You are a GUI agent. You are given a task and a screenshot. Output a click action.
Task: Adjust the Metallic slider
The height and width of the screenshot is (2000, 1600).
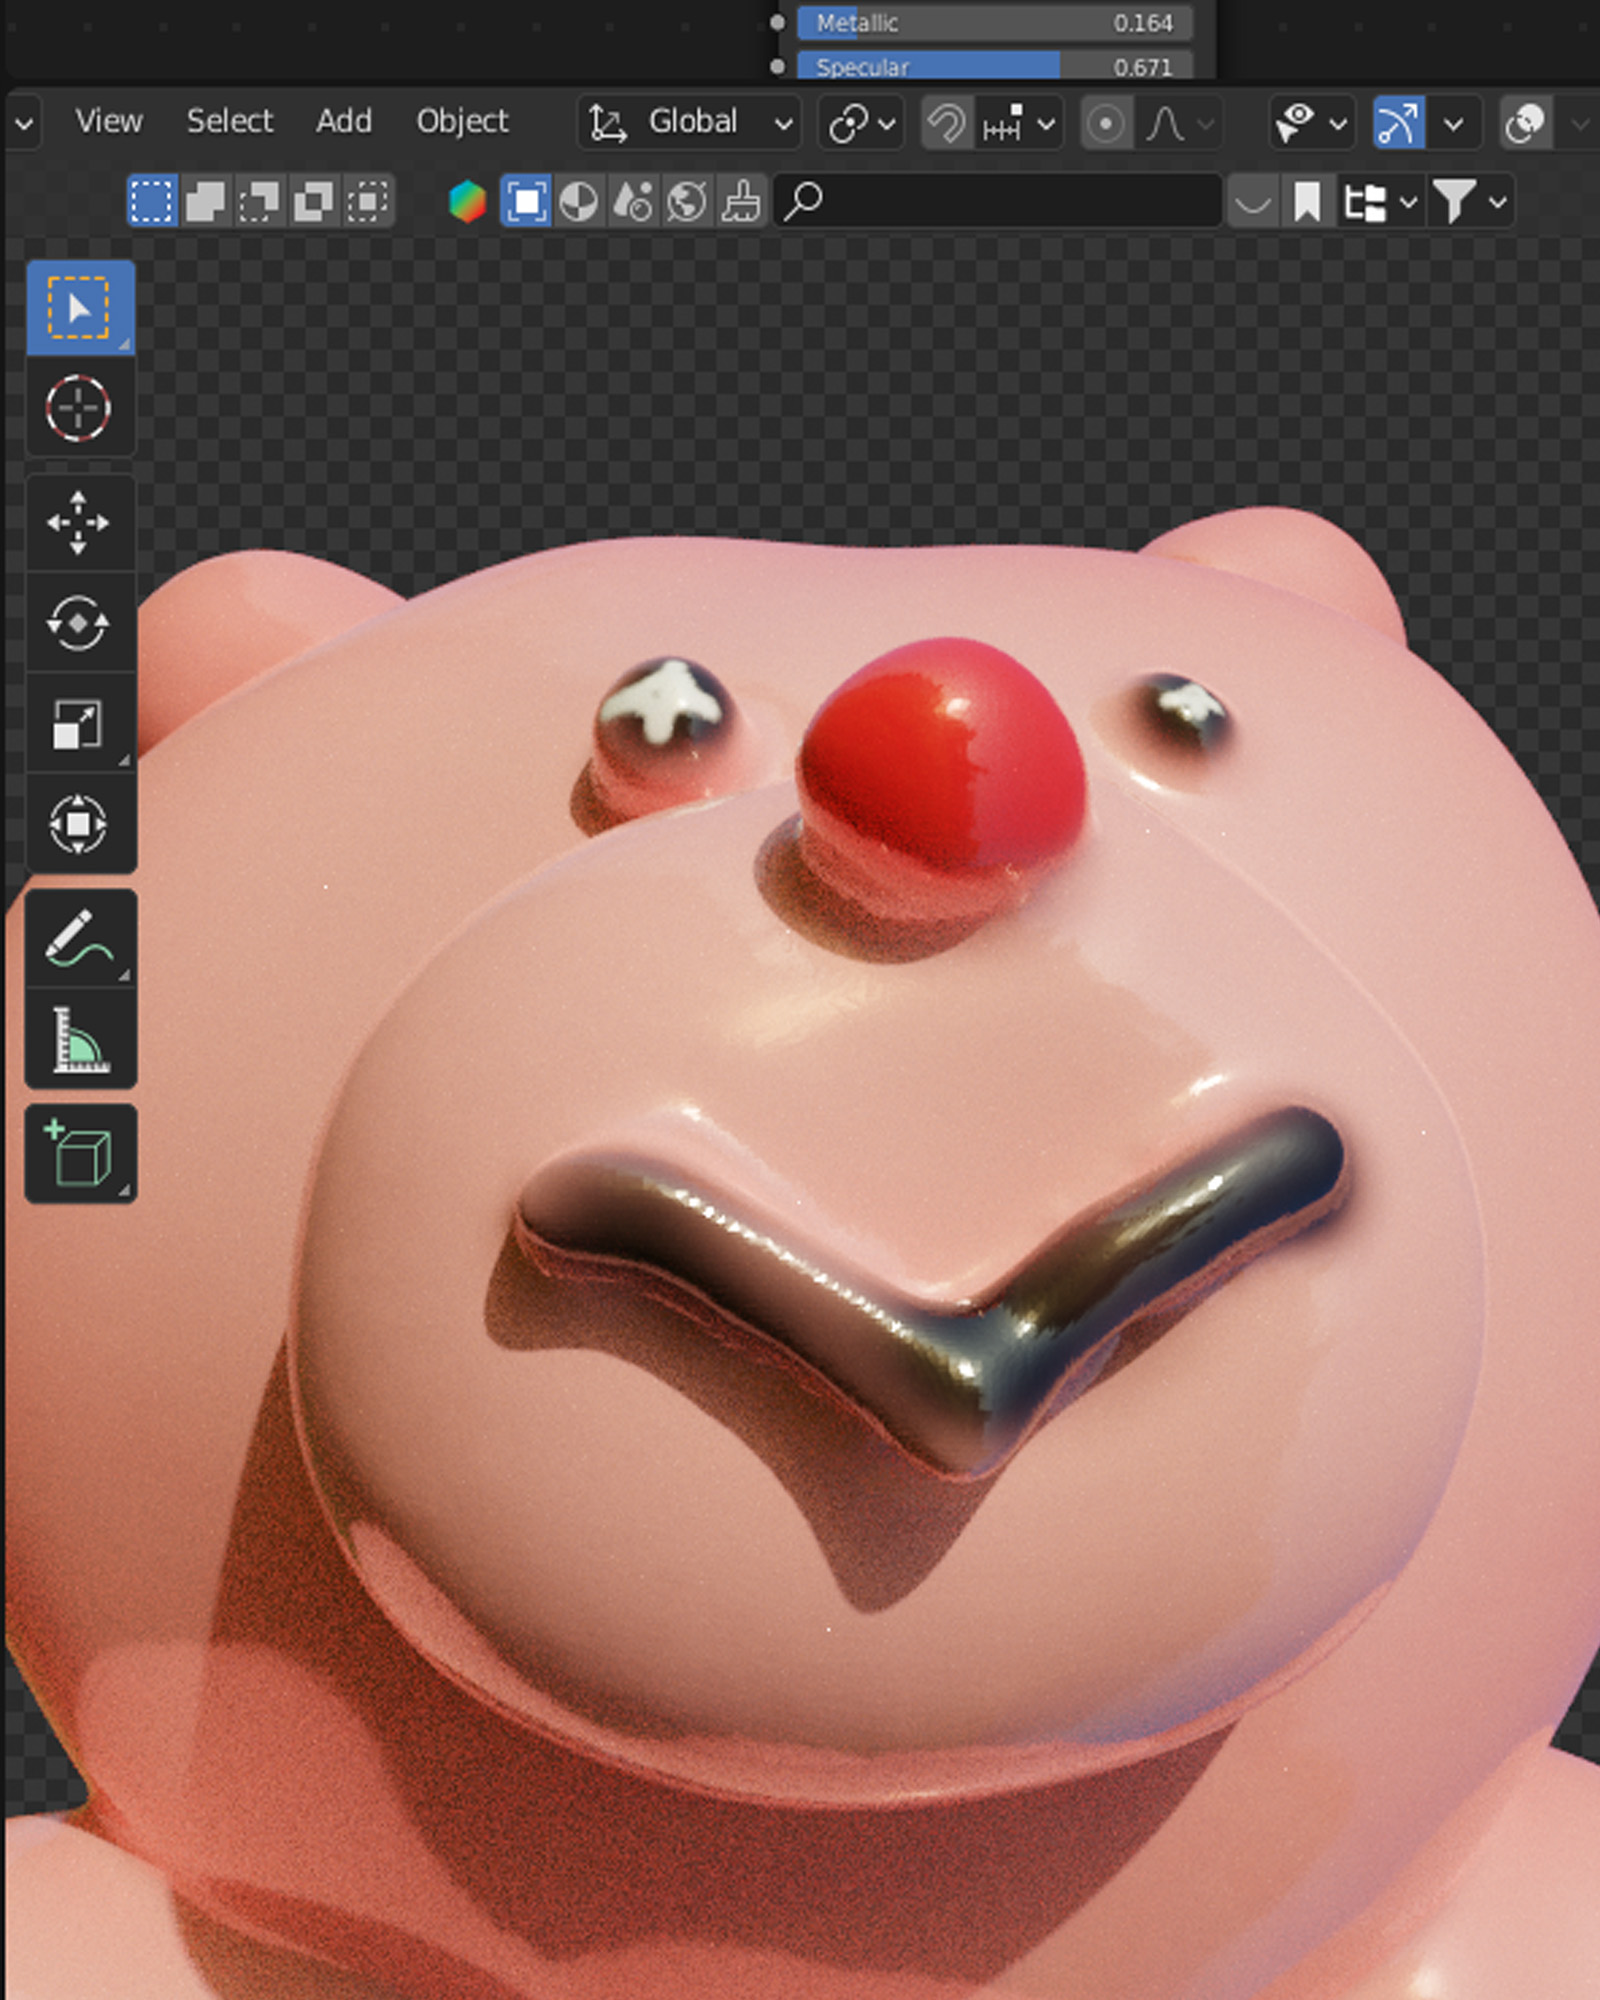tap(993, 23)
